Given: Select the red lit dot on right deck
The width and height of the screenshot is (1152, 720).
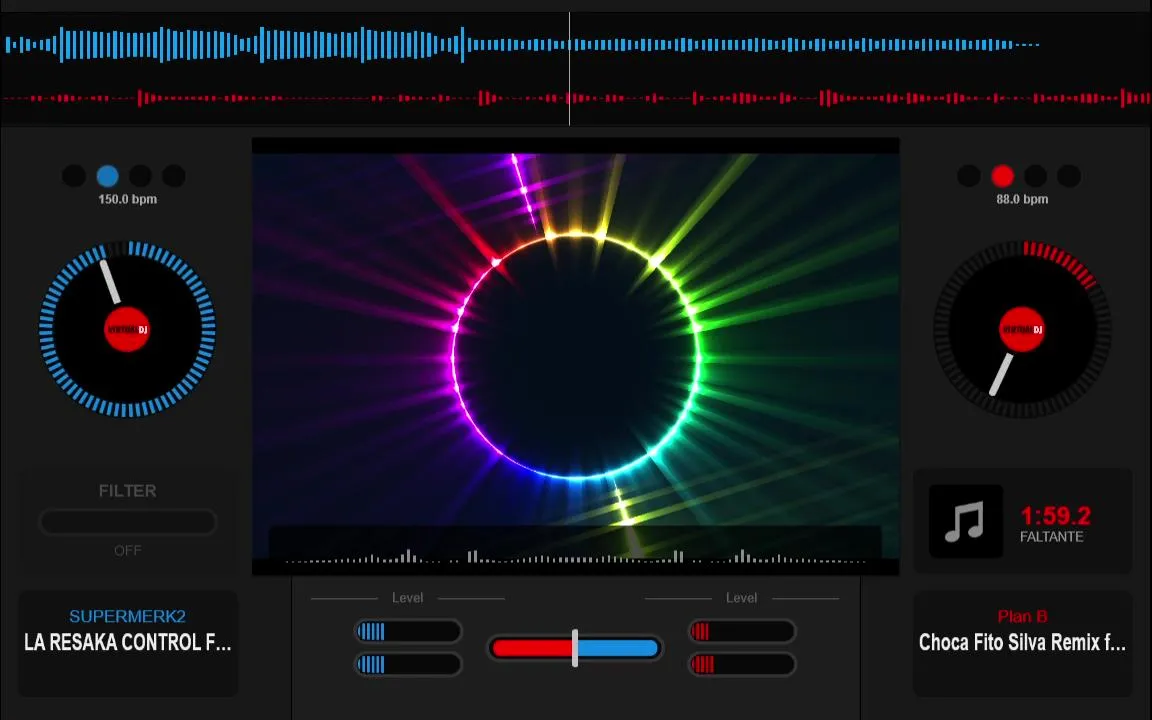Looking at the screenshot, I should point(1002,176).
